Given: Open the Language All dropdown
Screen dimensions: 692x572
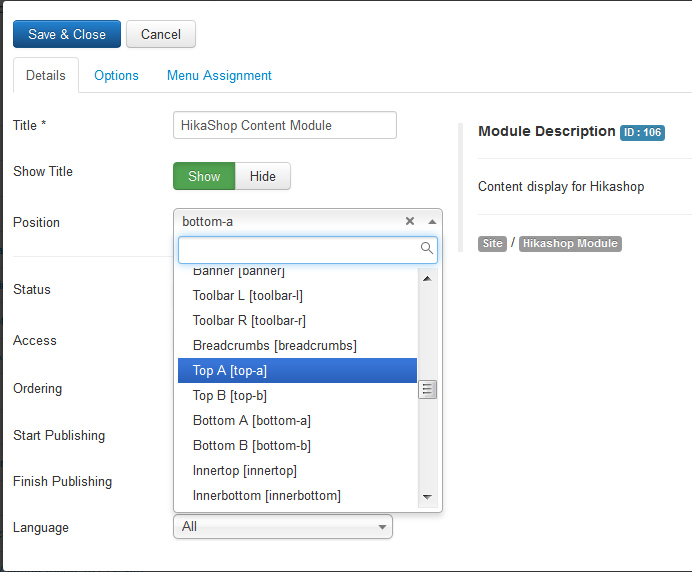Looking at the screenshot, I should 283,527.
